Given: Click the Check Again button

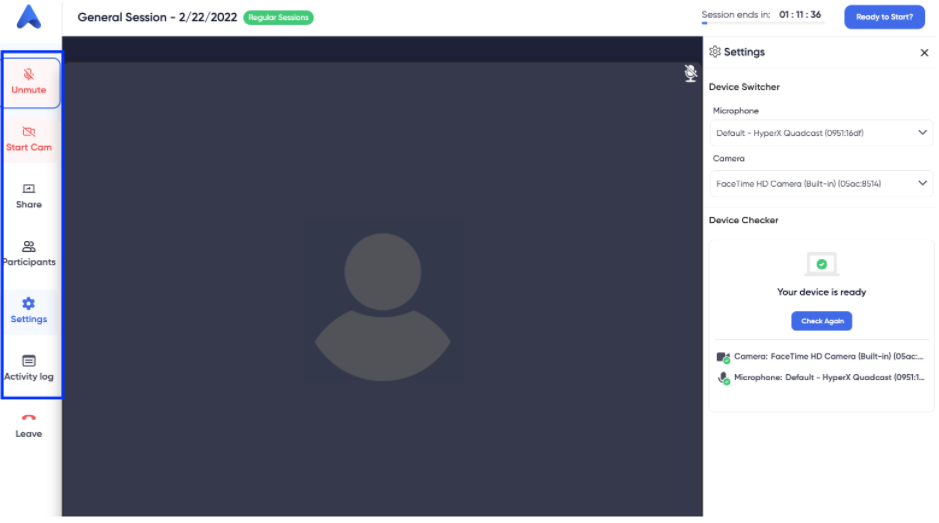Looking at the screenshot, I should tap(822, 321).
